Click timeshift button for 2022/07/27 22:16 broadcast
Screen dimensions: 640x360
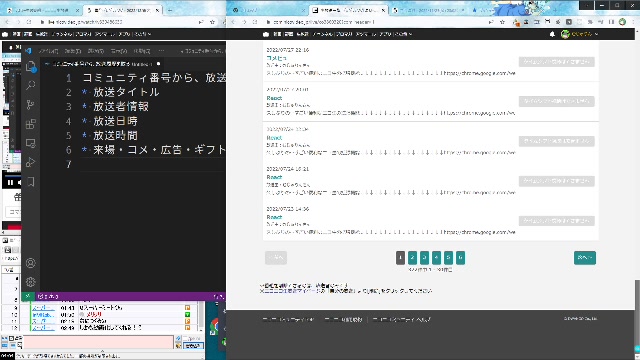[x=557, y=62]
